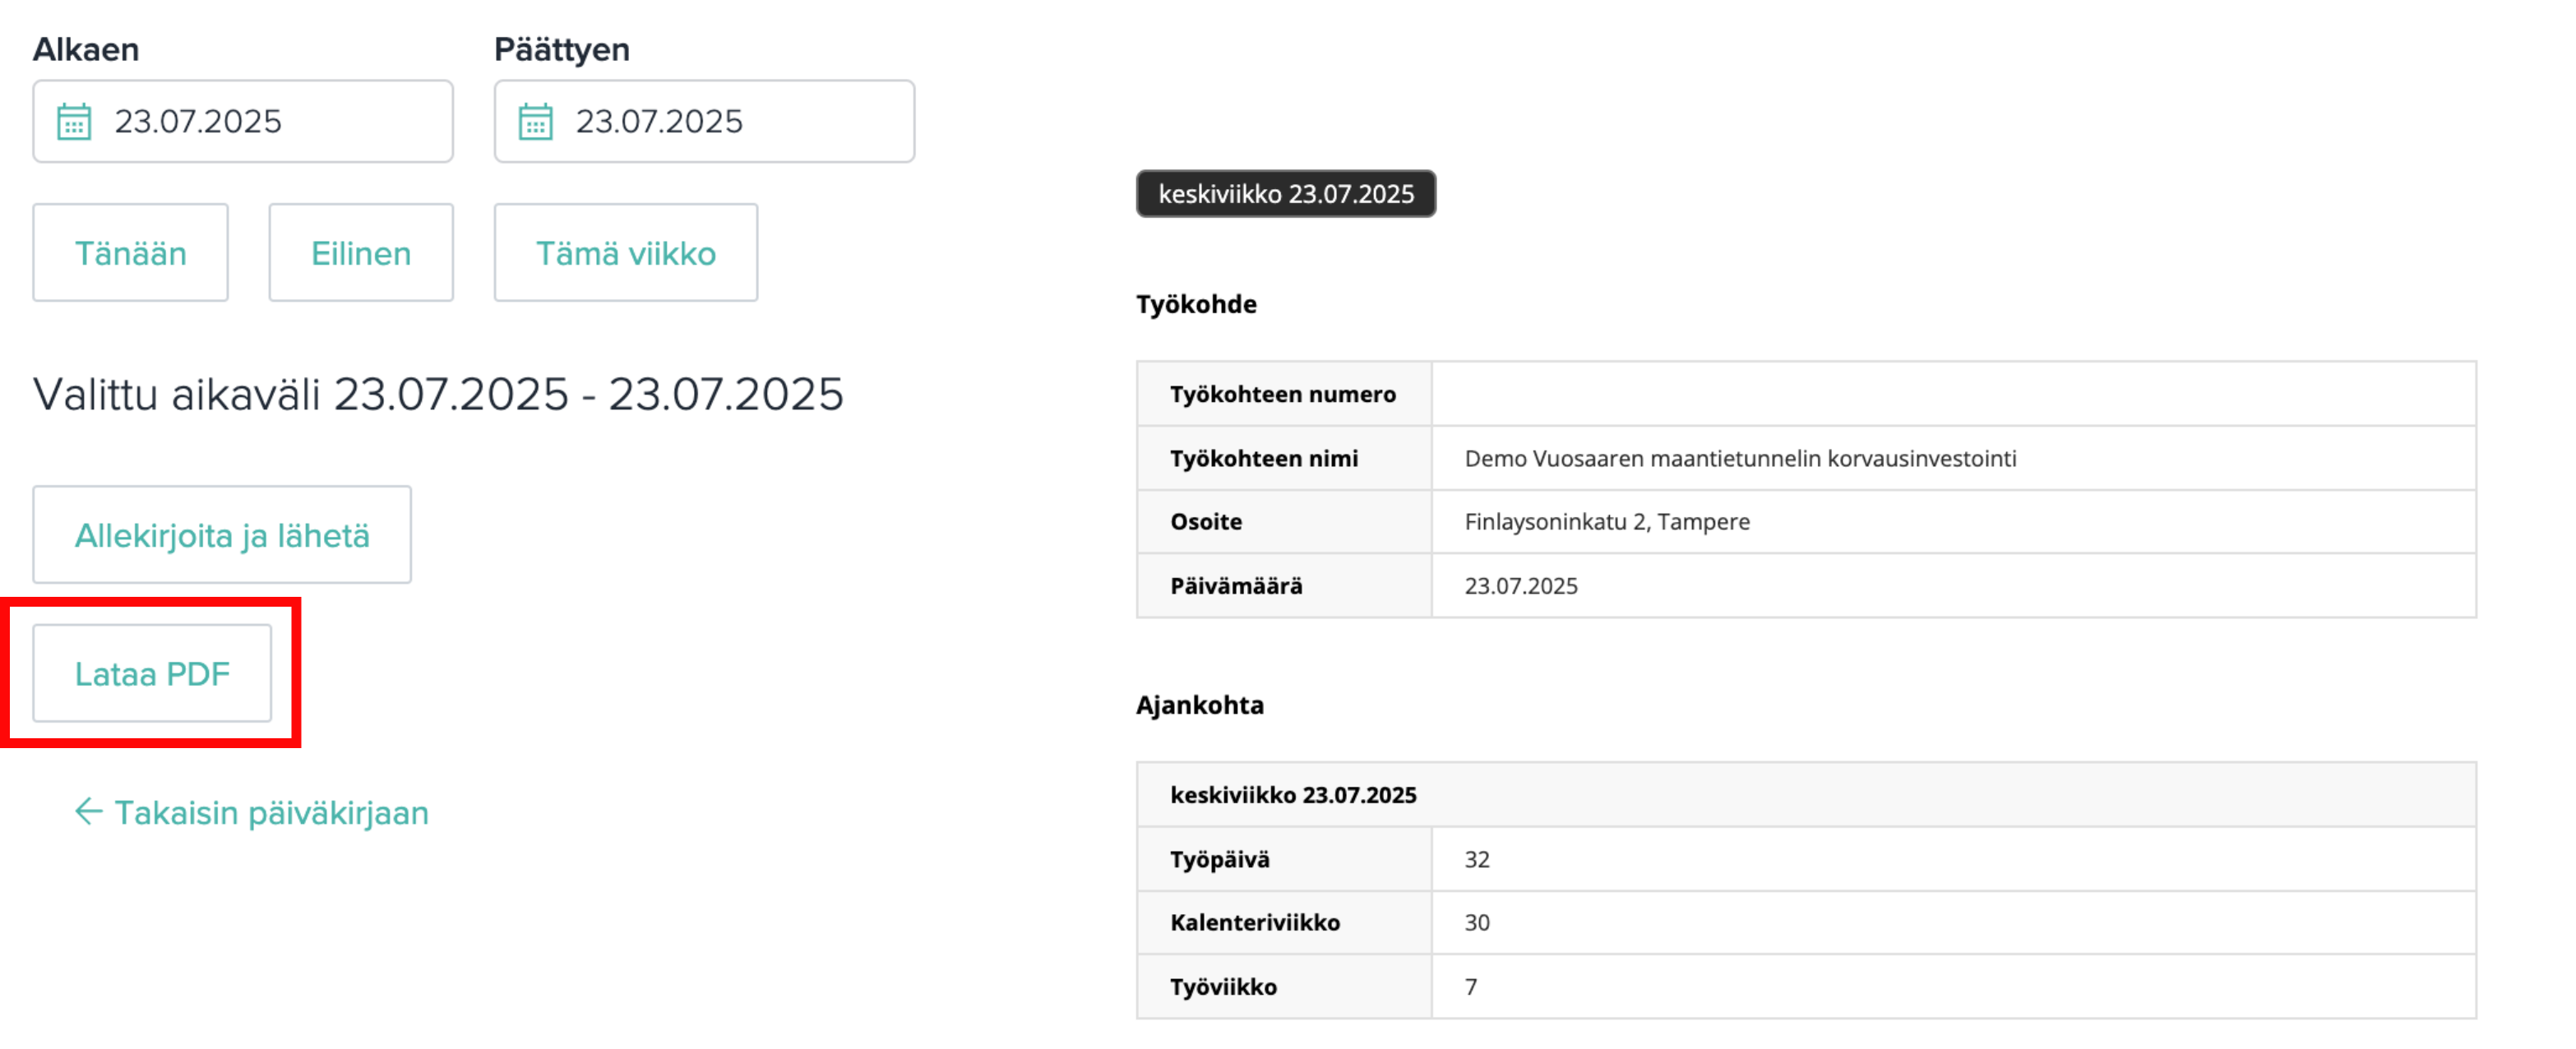Click the Työkohteen nimi value cell
This screenshot has height=1049, width=2576.
(1953, 458)
